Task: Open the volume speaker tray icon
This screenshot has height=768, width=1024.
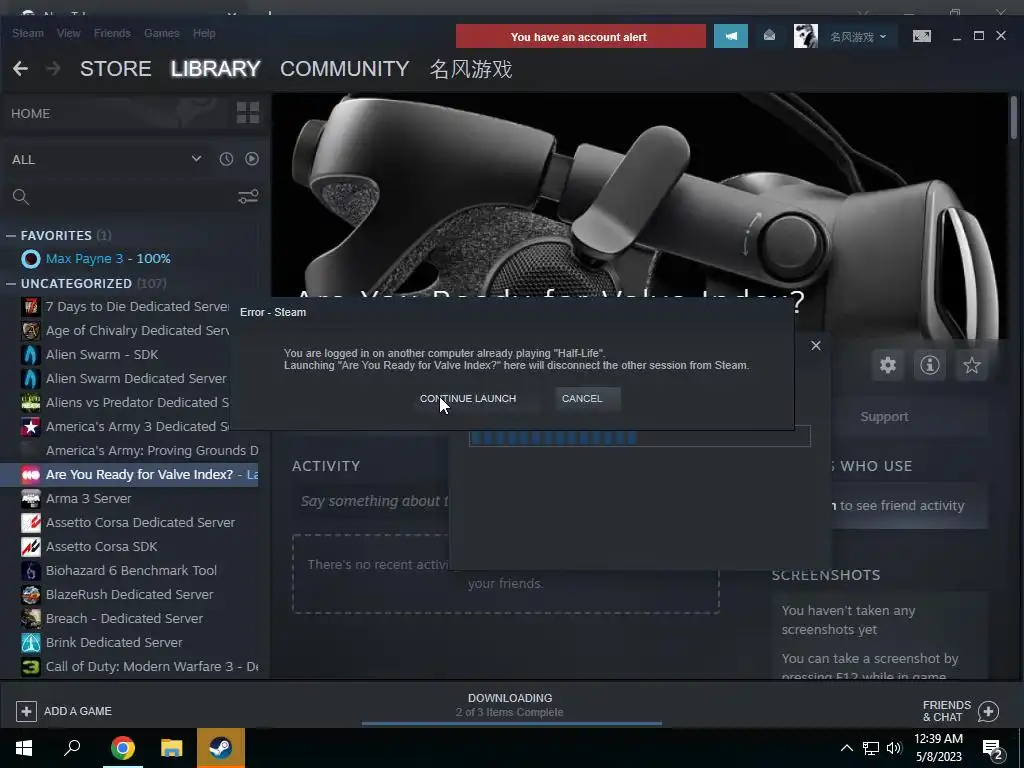Action: coord(894,748)
